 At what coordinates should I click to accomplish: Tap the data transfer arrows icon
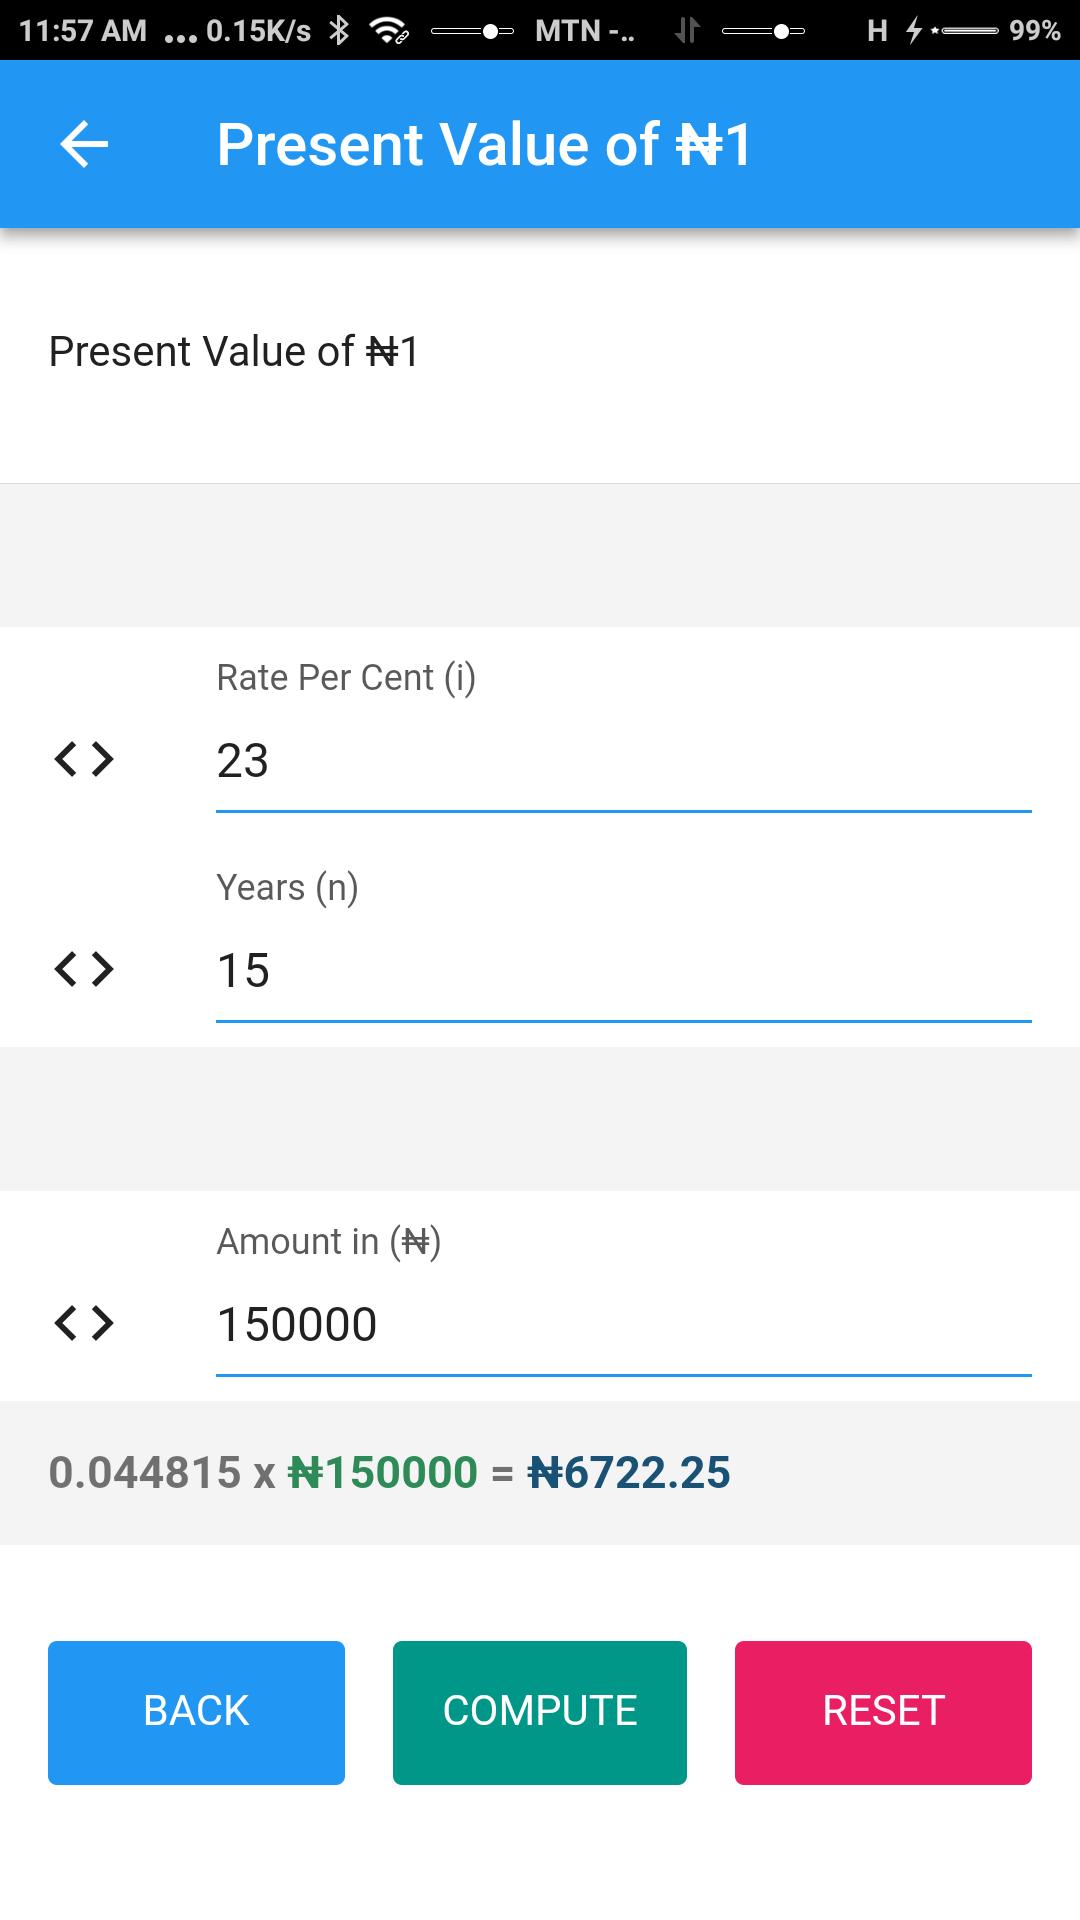point(686,30)
